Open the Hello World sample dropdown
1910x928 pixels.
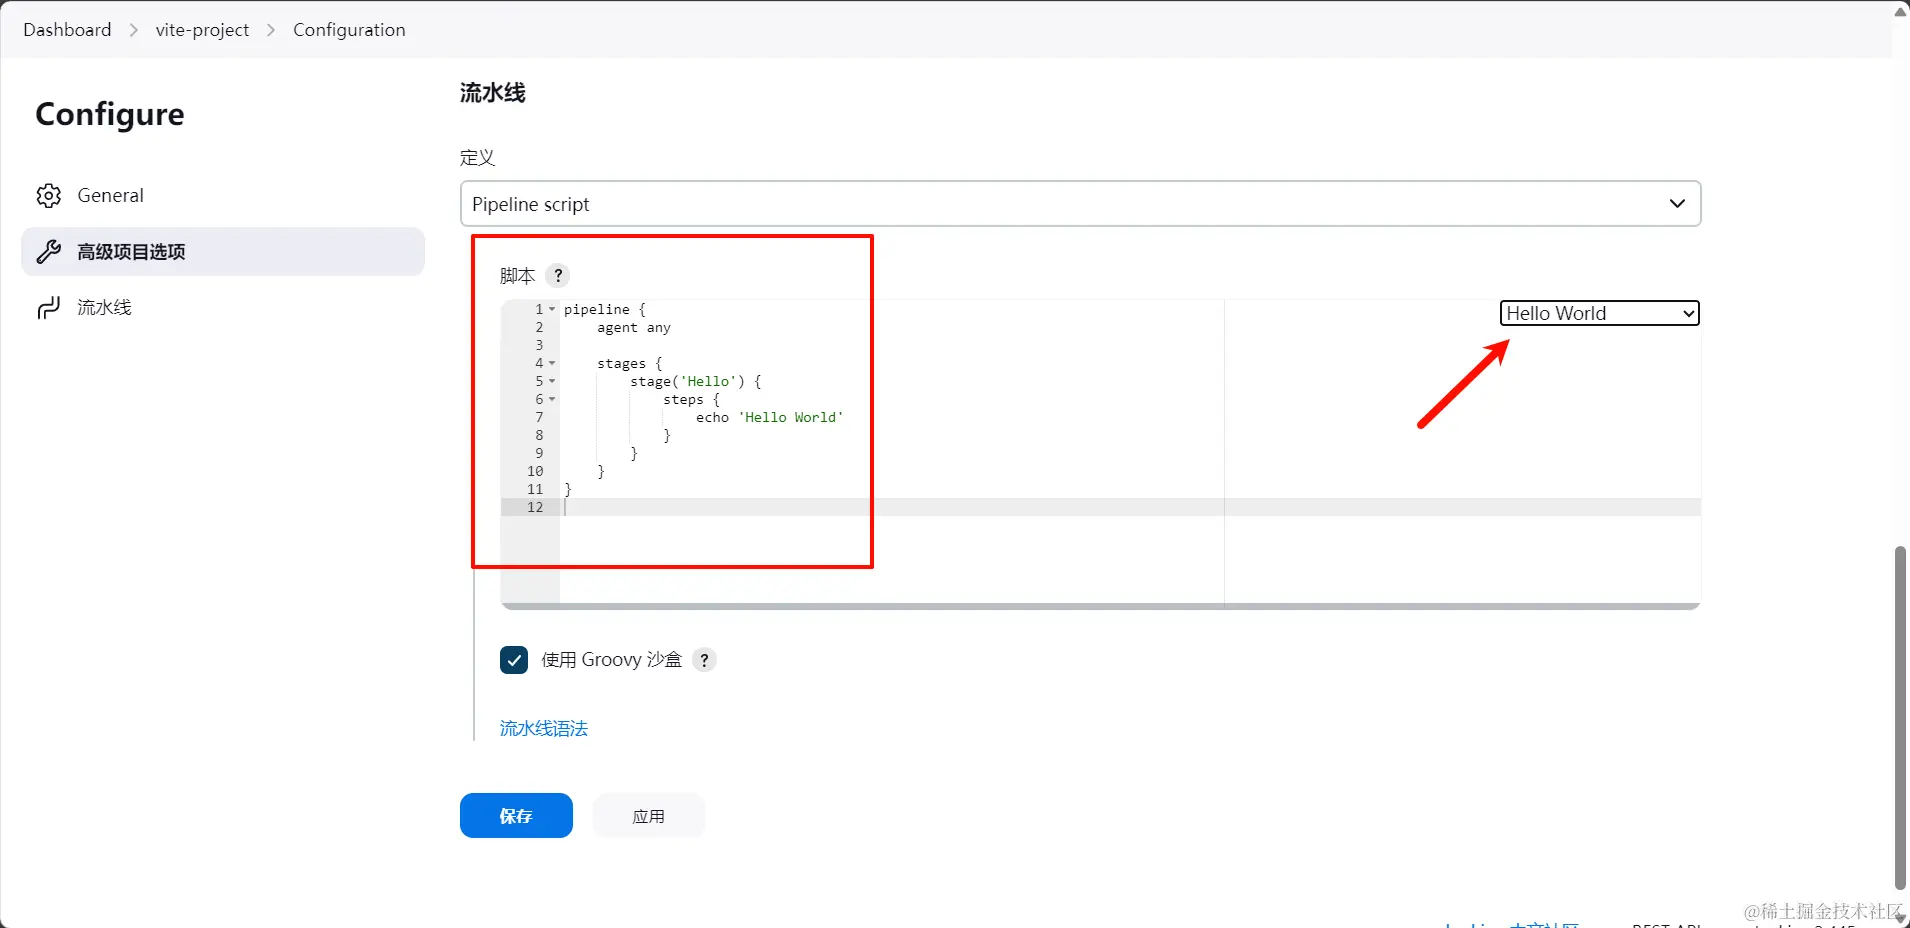[1599, 313]
